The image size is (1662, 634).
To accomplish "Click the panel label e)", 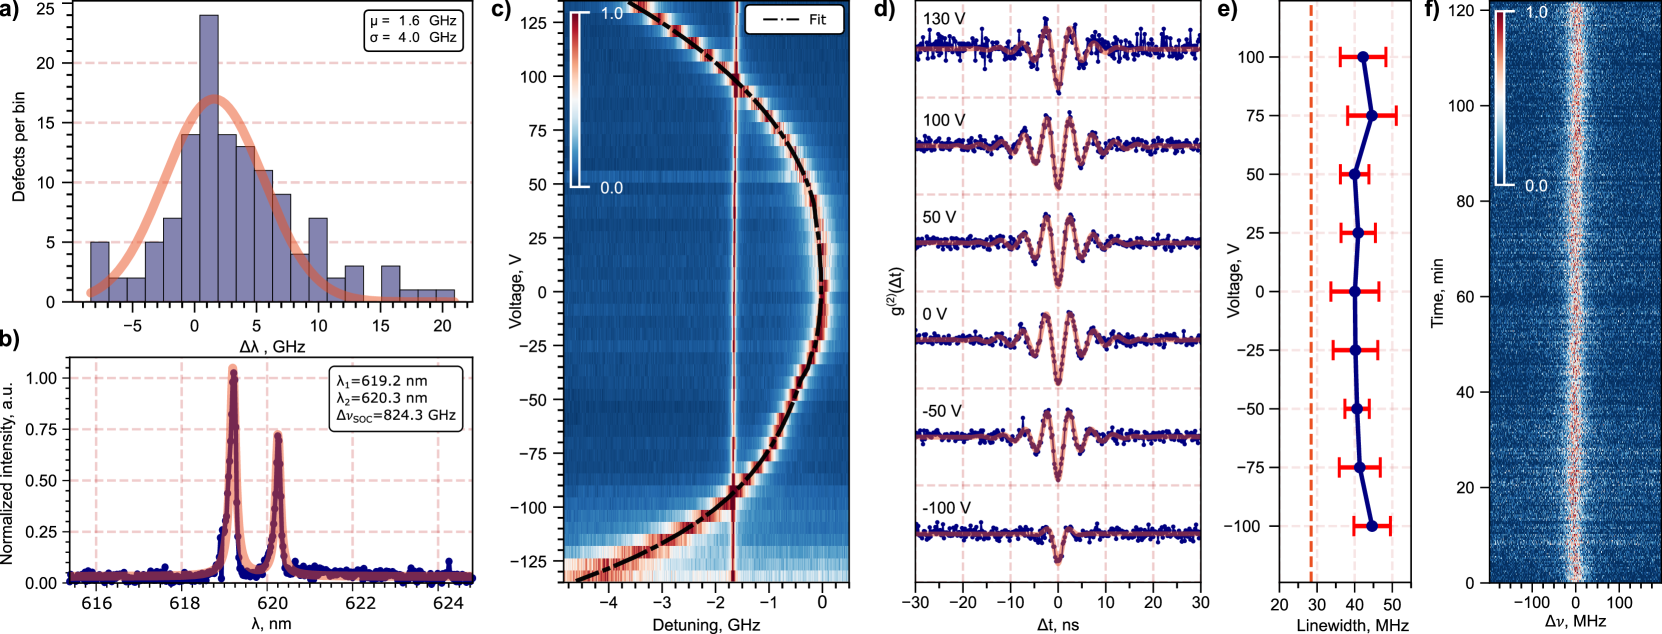I will [1226, 11].
